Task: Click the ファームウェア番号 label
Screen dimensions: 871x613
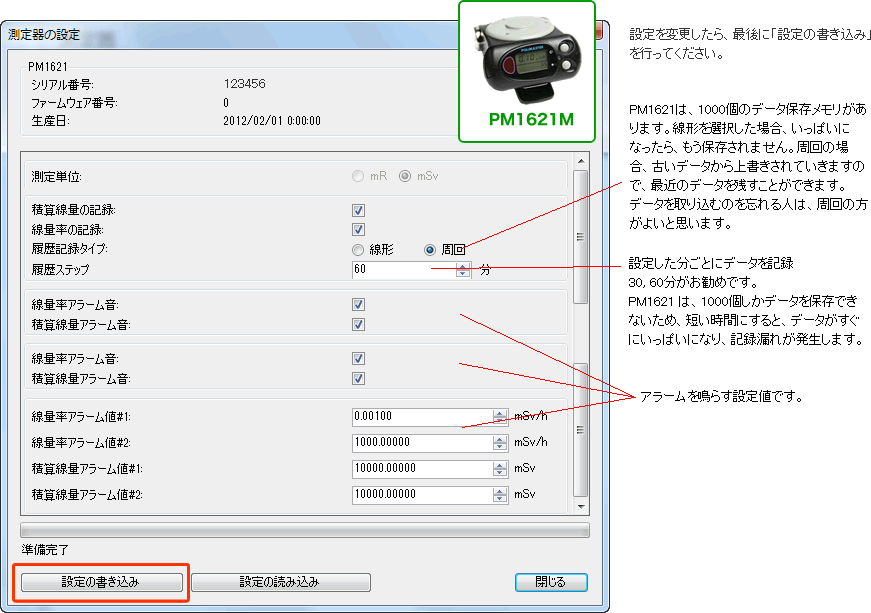Action: coord(74,103)
